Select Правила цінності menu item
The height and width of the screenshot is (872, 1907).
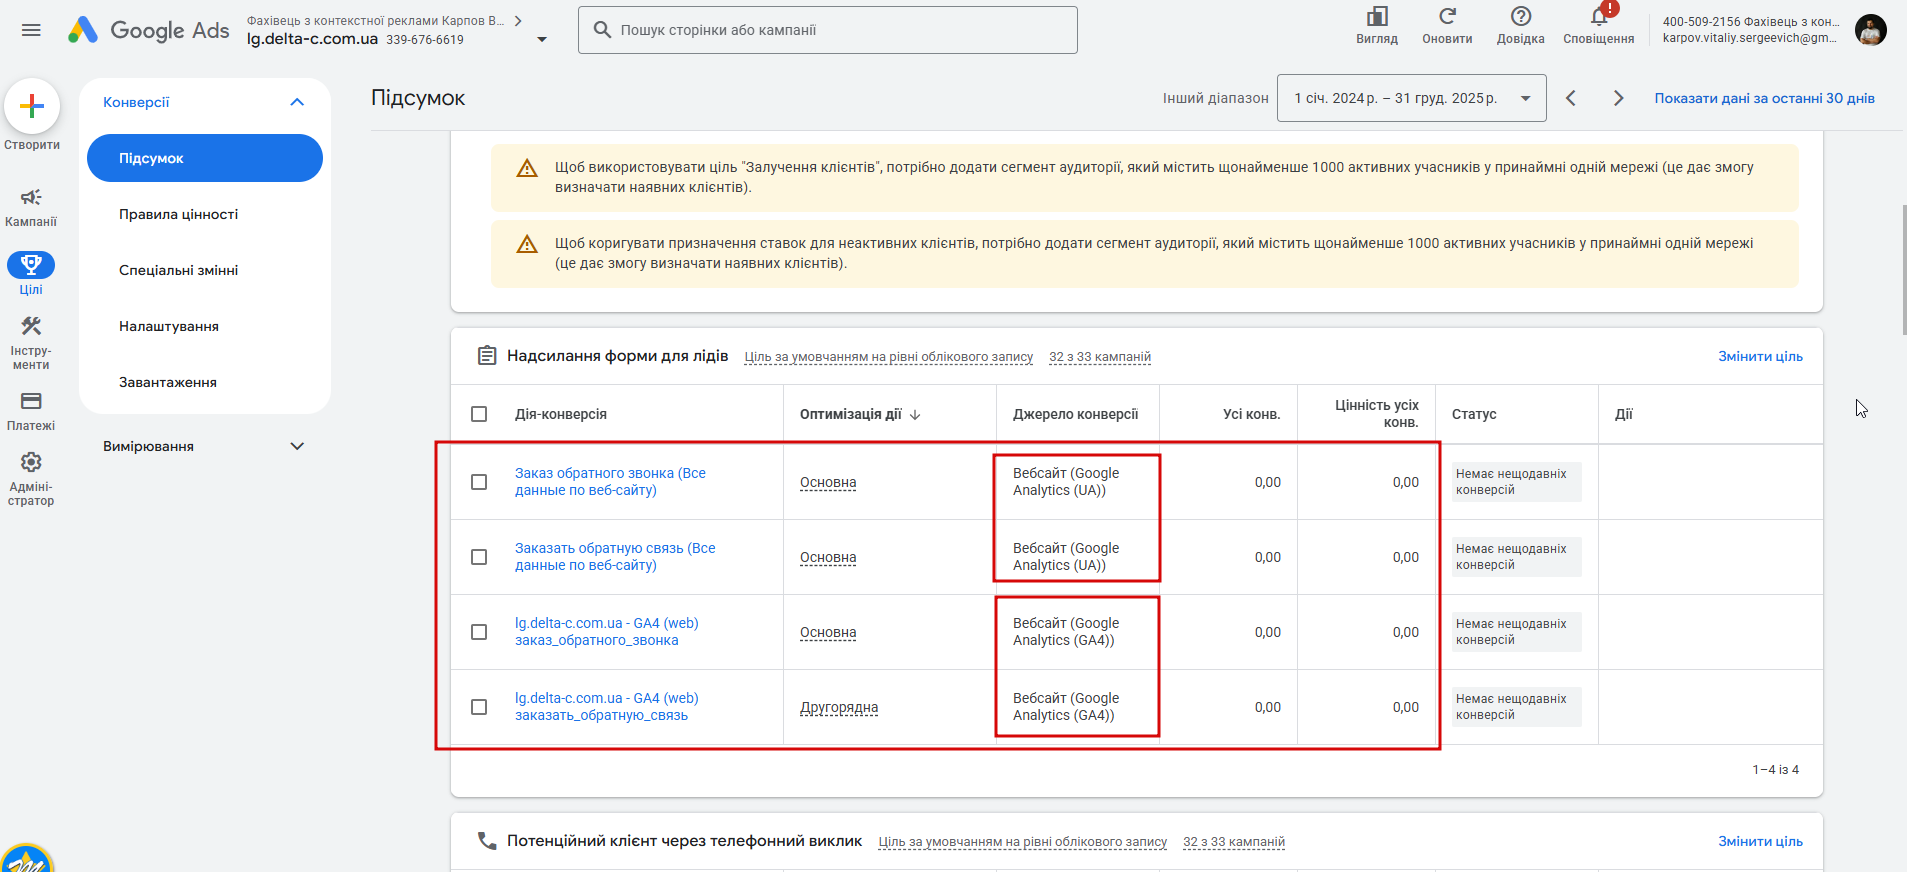click(x=178, y=214)
